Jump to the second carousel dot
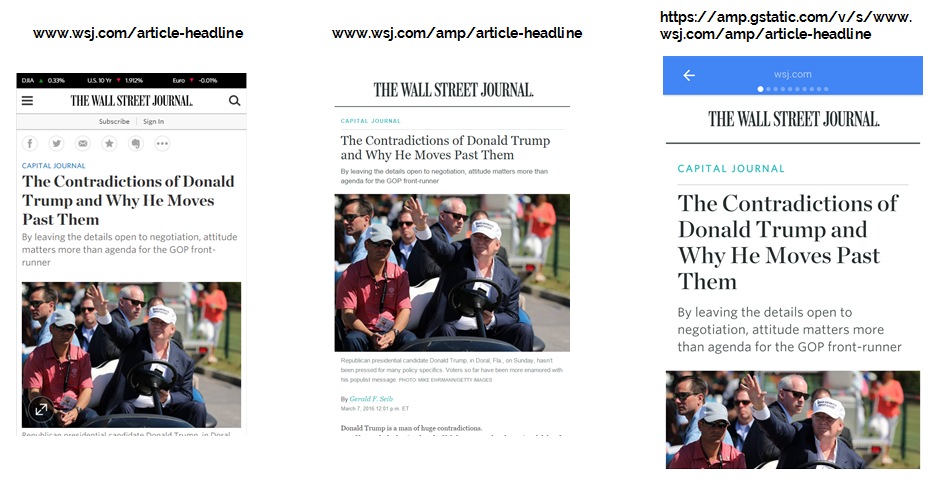This screenshot has height=497, width=940. [x=768, y=89]
